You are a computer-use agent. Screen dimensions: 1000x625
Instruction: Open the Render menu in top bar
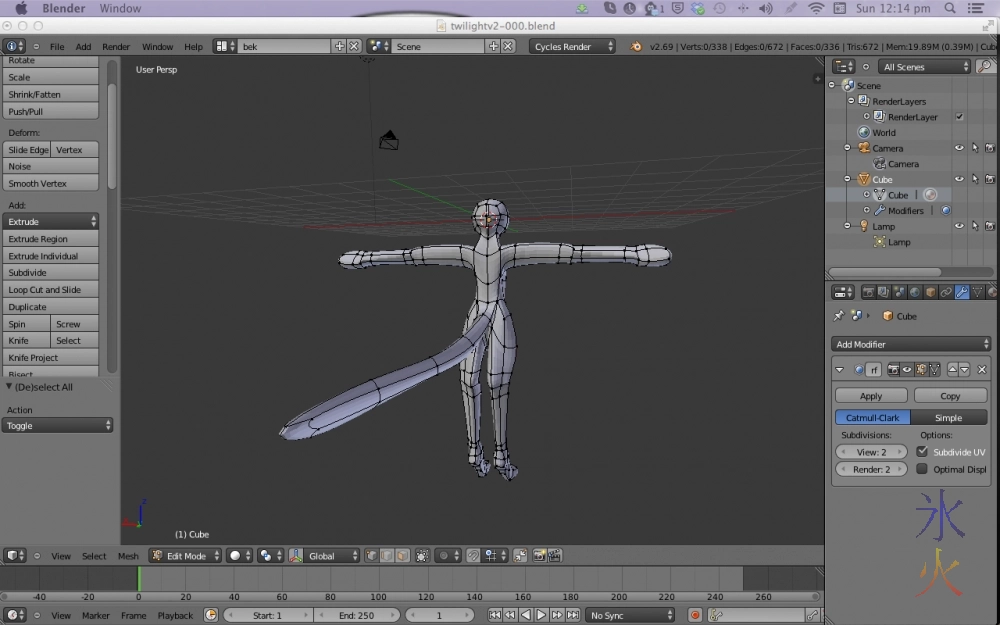116,46
